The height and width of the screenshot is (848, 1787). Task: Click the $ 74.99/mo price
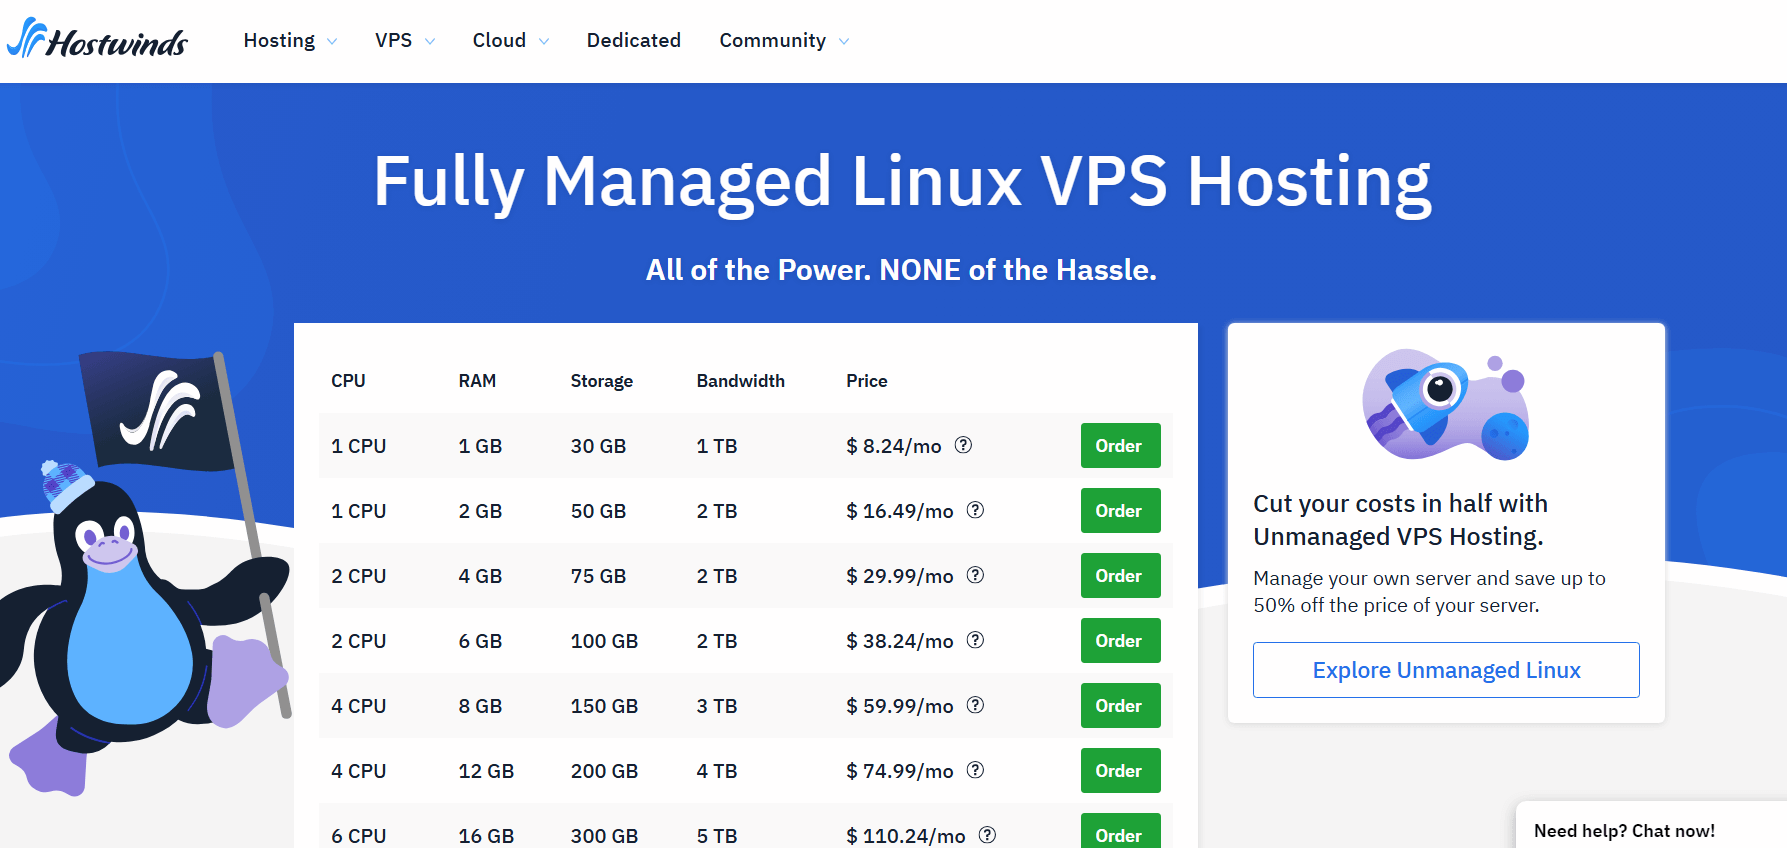pos(900,771)
